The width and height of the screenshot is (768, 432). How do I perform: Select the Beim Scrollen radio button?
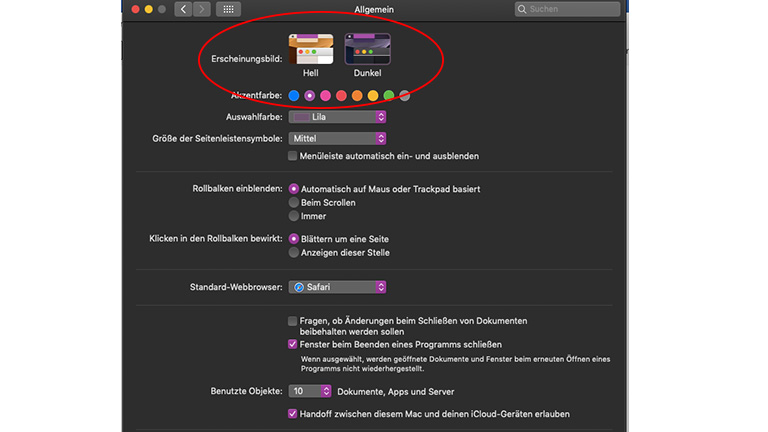293,202
